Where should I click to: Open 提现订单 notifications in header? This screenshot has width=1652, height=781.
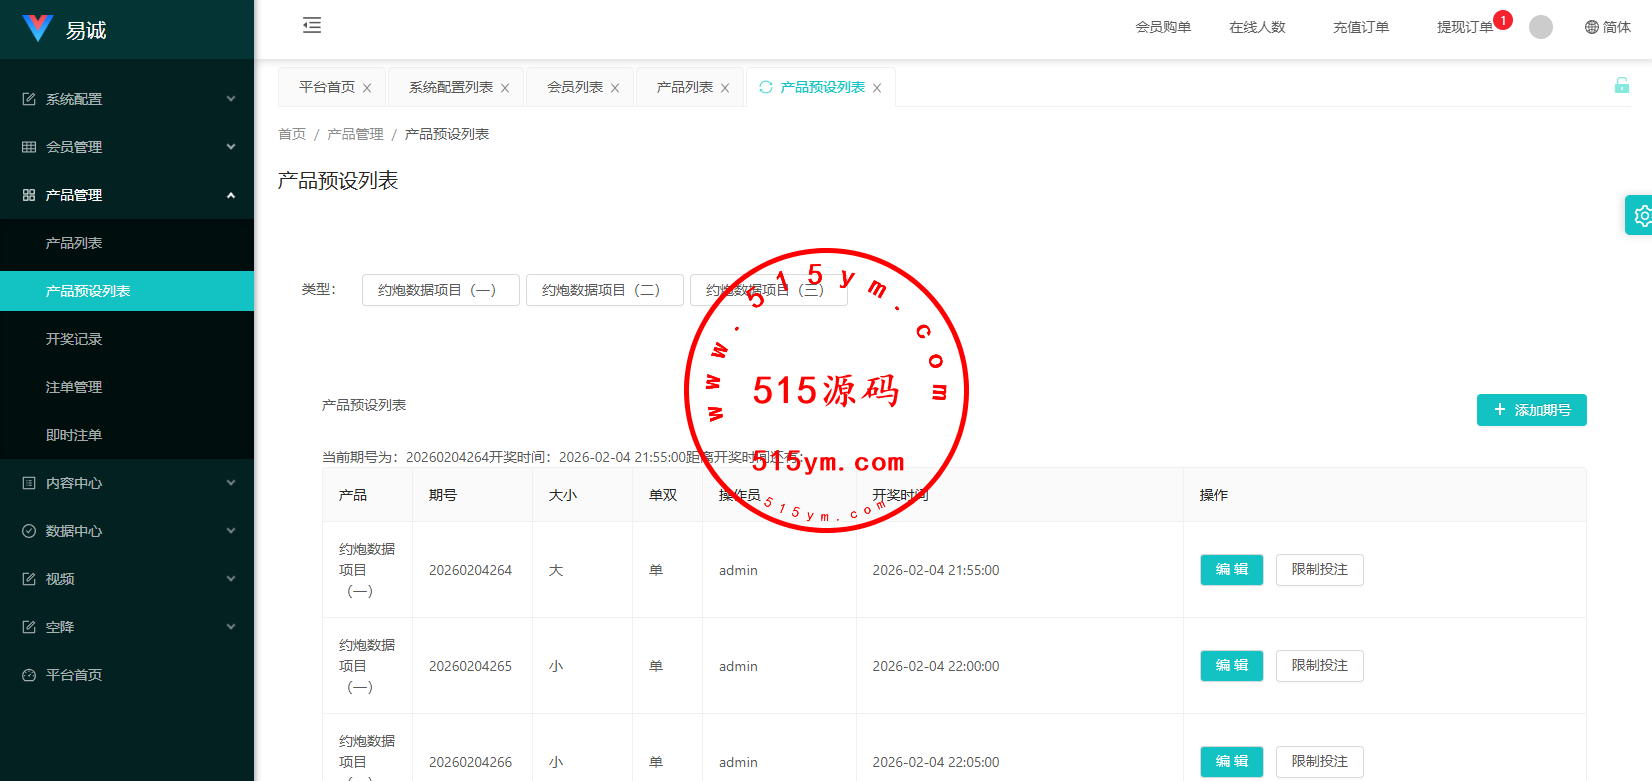pos(1464,27)
